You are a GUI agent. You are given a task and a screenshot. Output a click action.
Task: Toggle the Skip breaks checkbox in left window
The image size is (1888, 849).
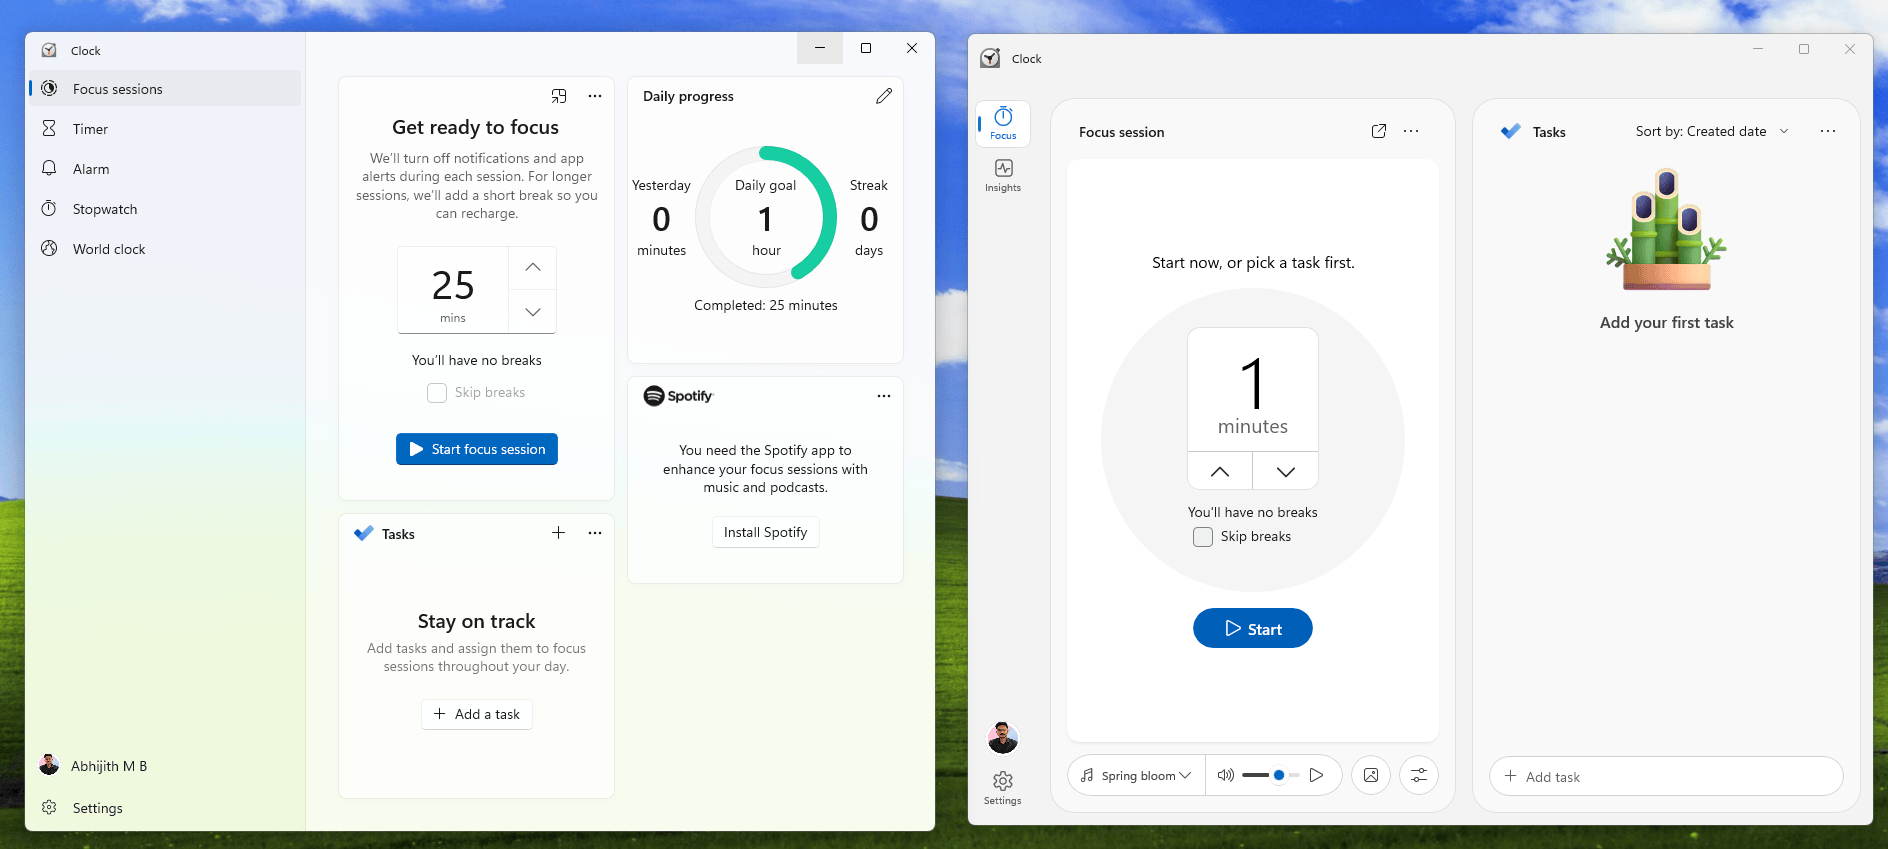coord(437,393)
